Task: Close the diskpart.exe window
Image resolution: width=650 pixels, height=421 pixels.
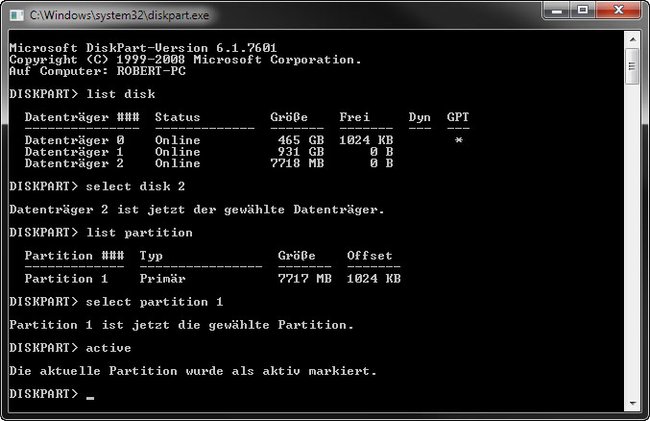Action: tap(618, 10)
